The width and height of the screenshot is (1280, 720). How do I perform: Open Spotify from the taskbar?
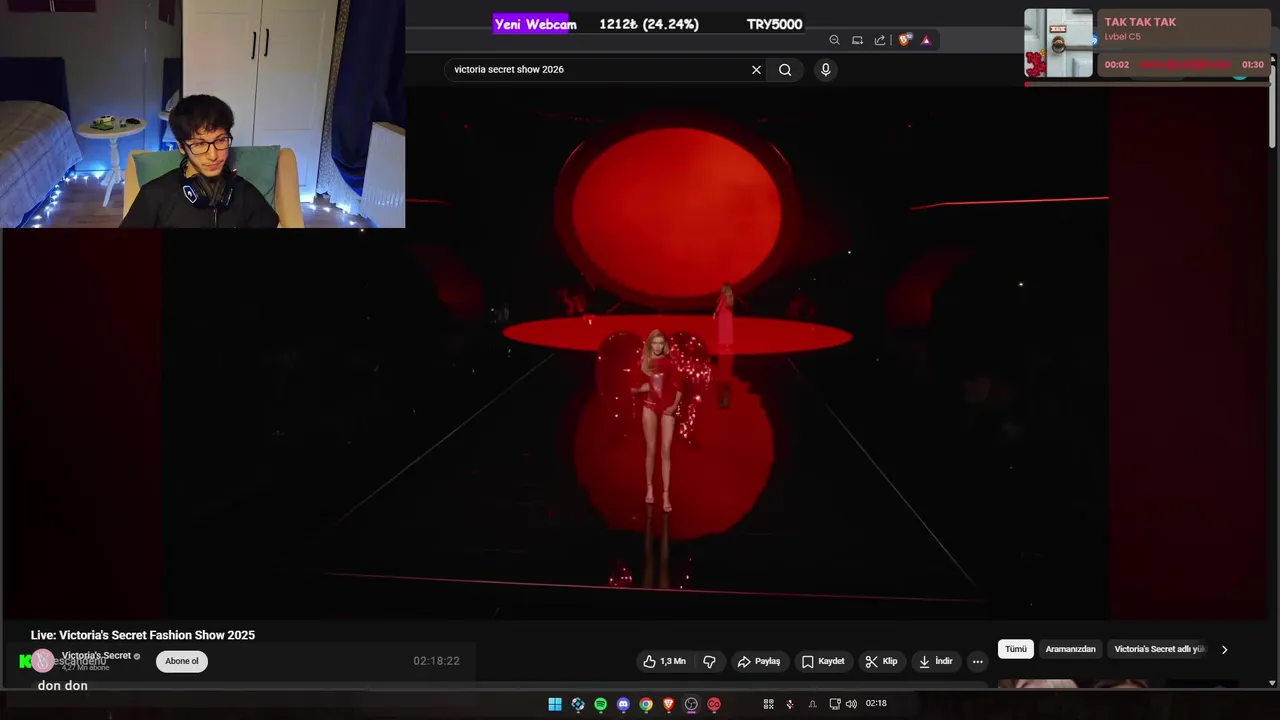pyautogui.click(x=600, y=704)
